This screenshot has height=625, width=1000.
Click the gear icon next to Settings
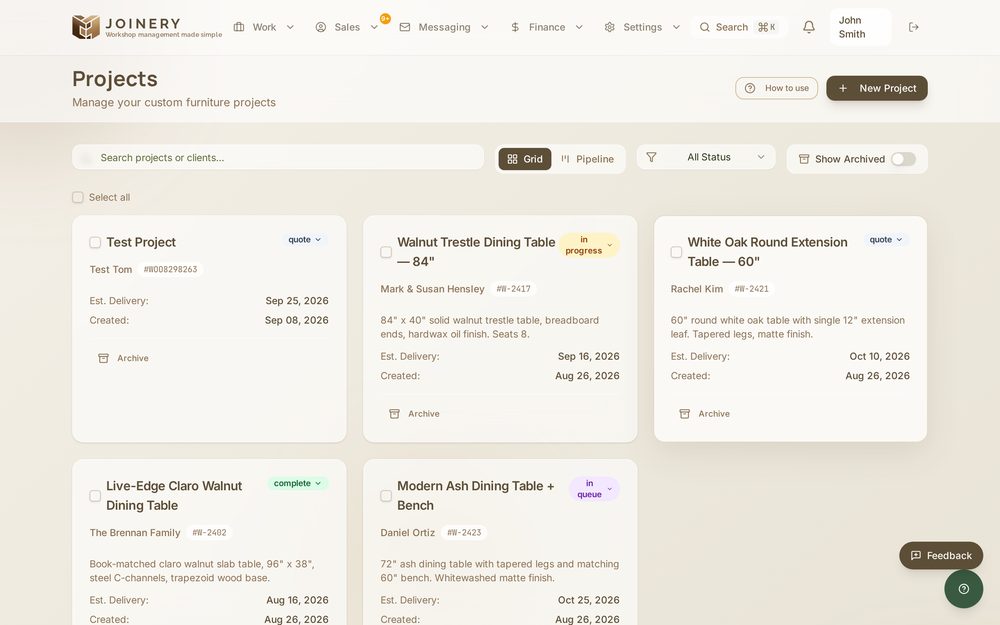610,27
